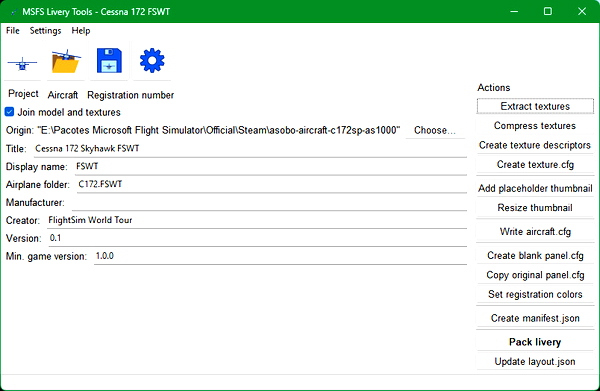Click Update layout.json button

[535, 361]
